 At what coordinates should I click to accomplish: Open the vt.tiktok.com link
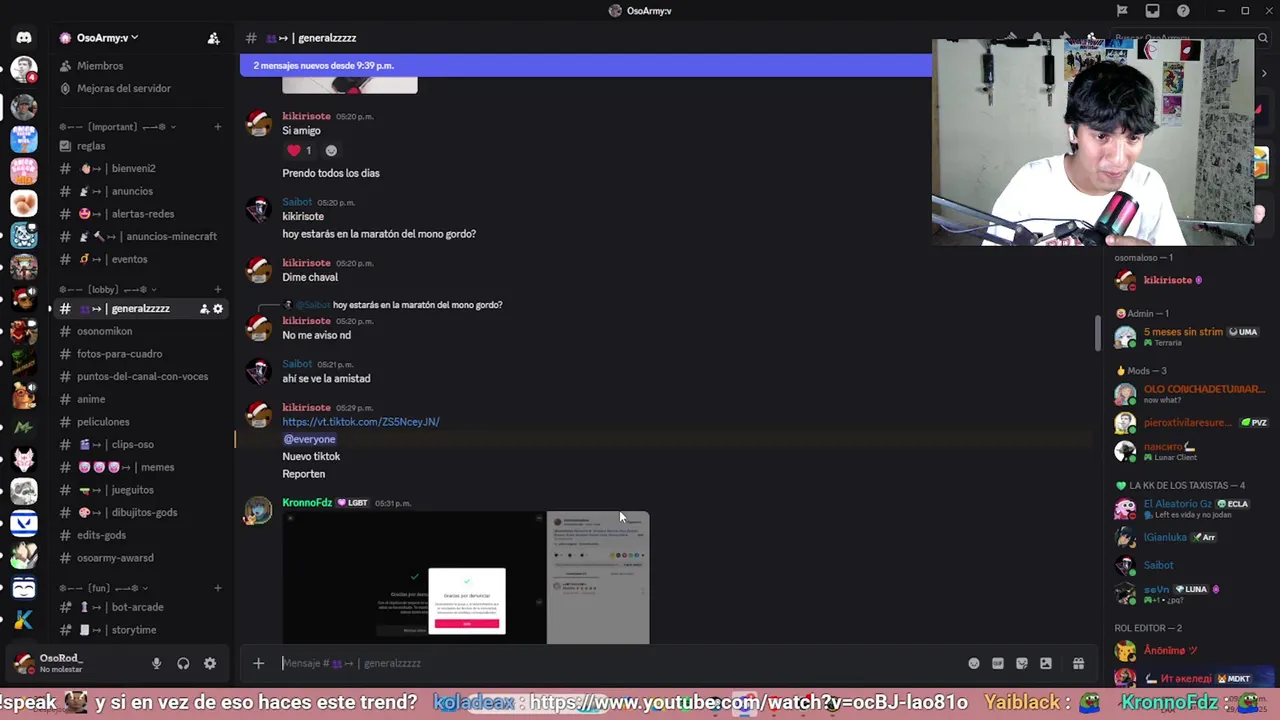point(360,422)
